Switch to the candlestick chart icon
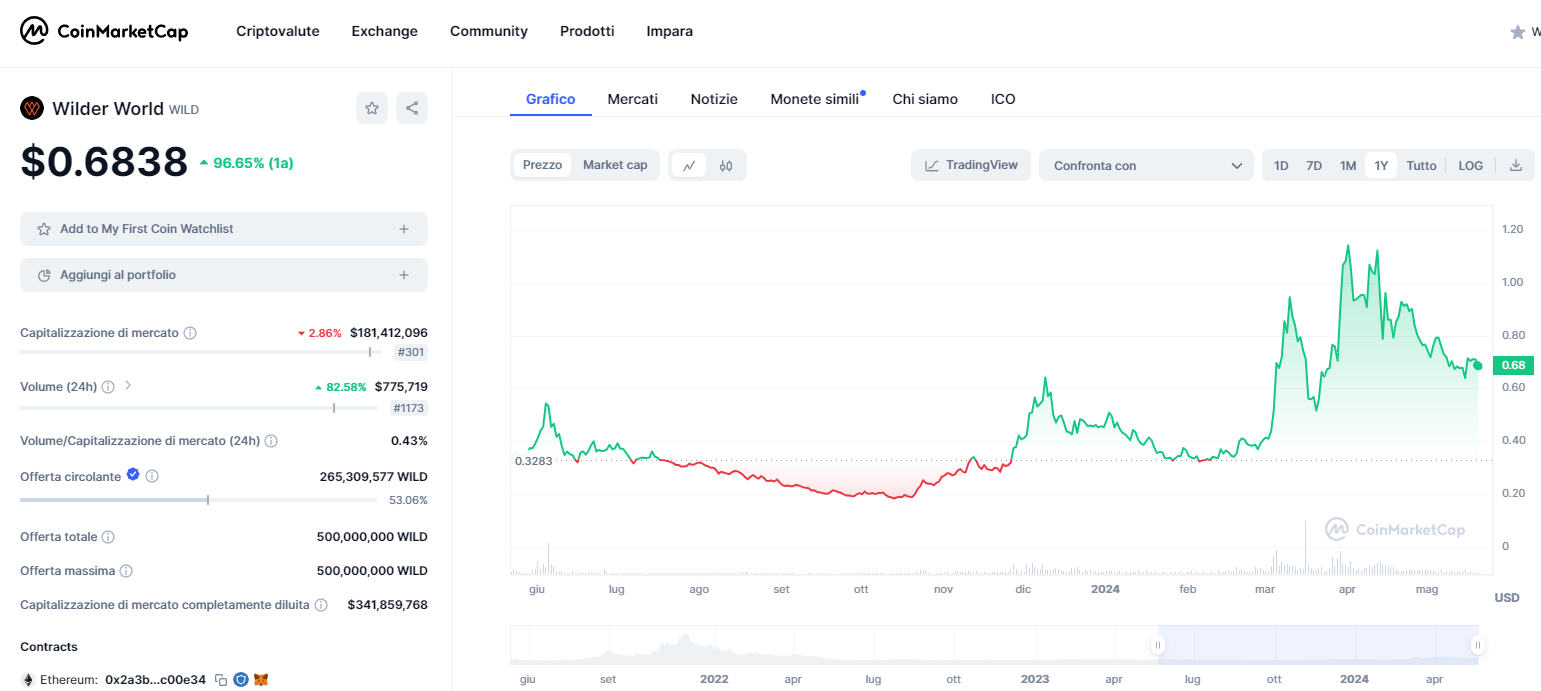The image size is (1541, 691). pyautogui.click(x=727, y=165)
